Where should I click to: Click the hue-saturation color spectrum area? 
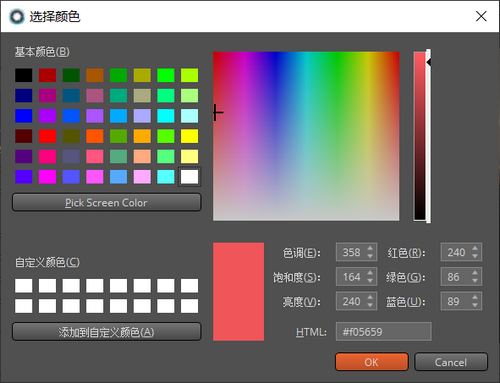point(306,136)
